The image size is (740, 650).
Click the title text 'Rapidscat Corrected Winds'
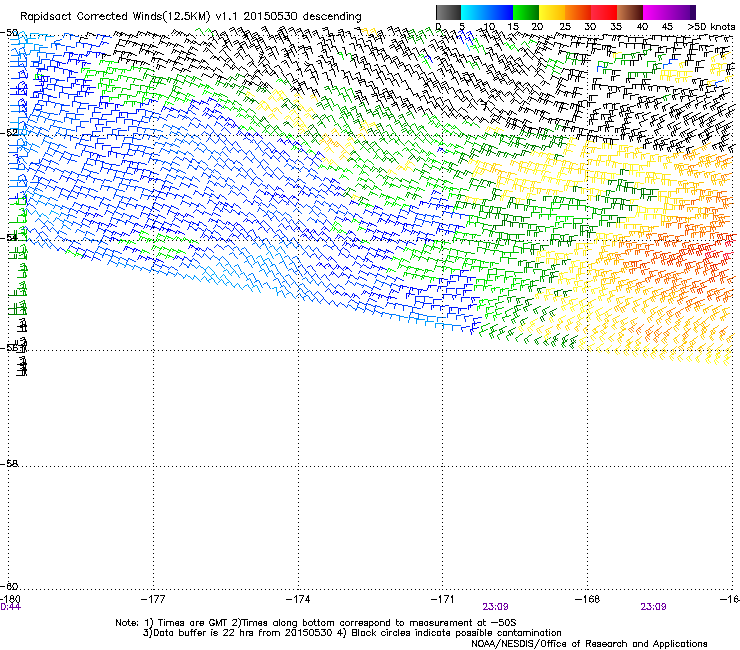[91, 17]
